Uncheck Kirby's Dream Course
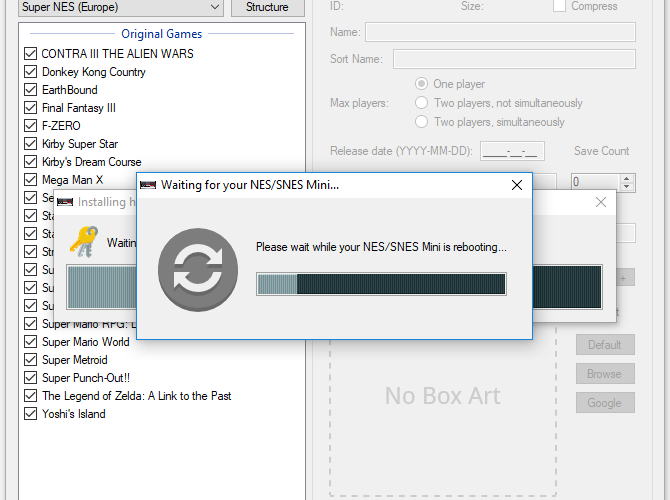670x500 pixels. point(30,161)
